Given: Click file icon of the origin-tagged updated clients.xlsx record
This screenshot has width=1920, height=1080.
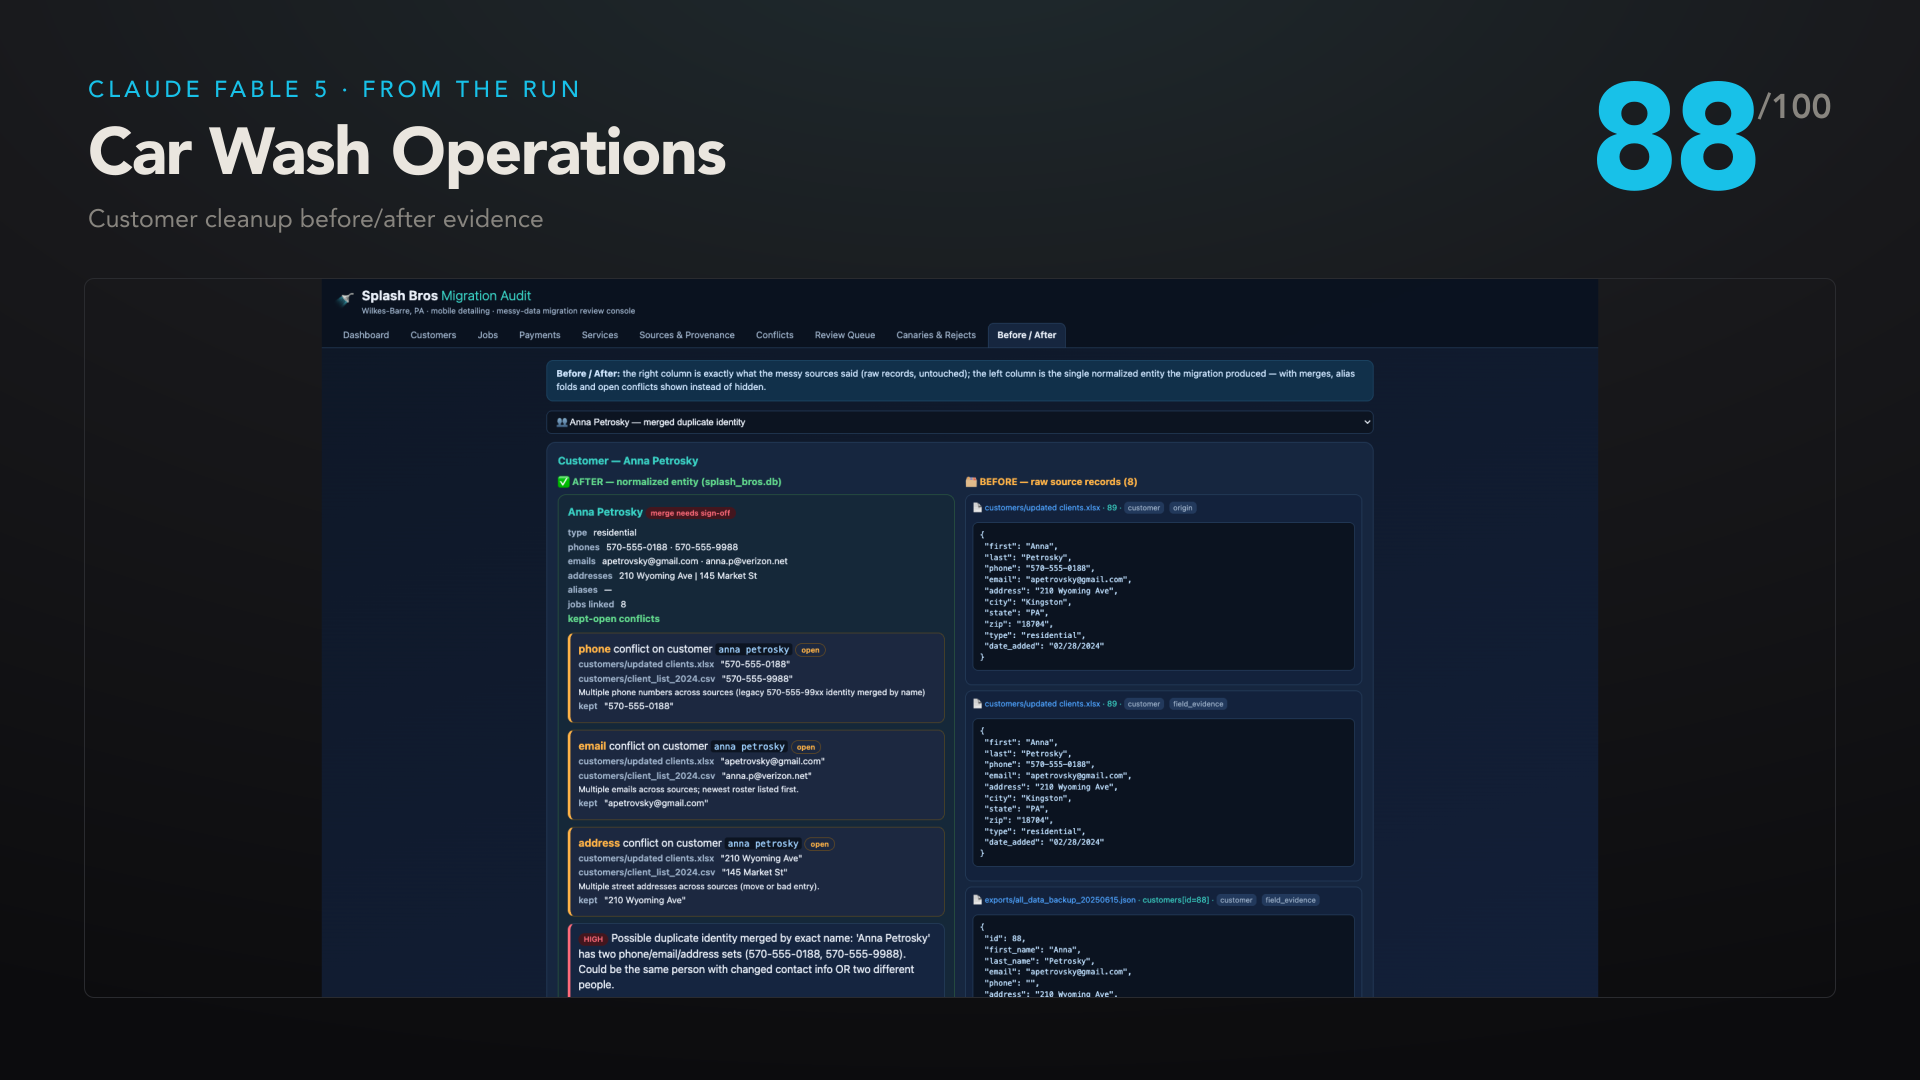Looking at the screenshot, I should point(978,508).
